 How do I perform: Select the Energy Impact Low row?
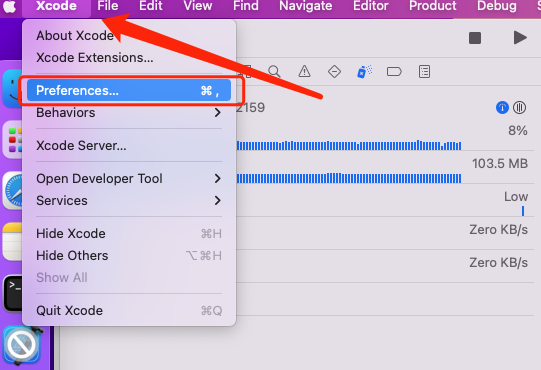(385, 201)
